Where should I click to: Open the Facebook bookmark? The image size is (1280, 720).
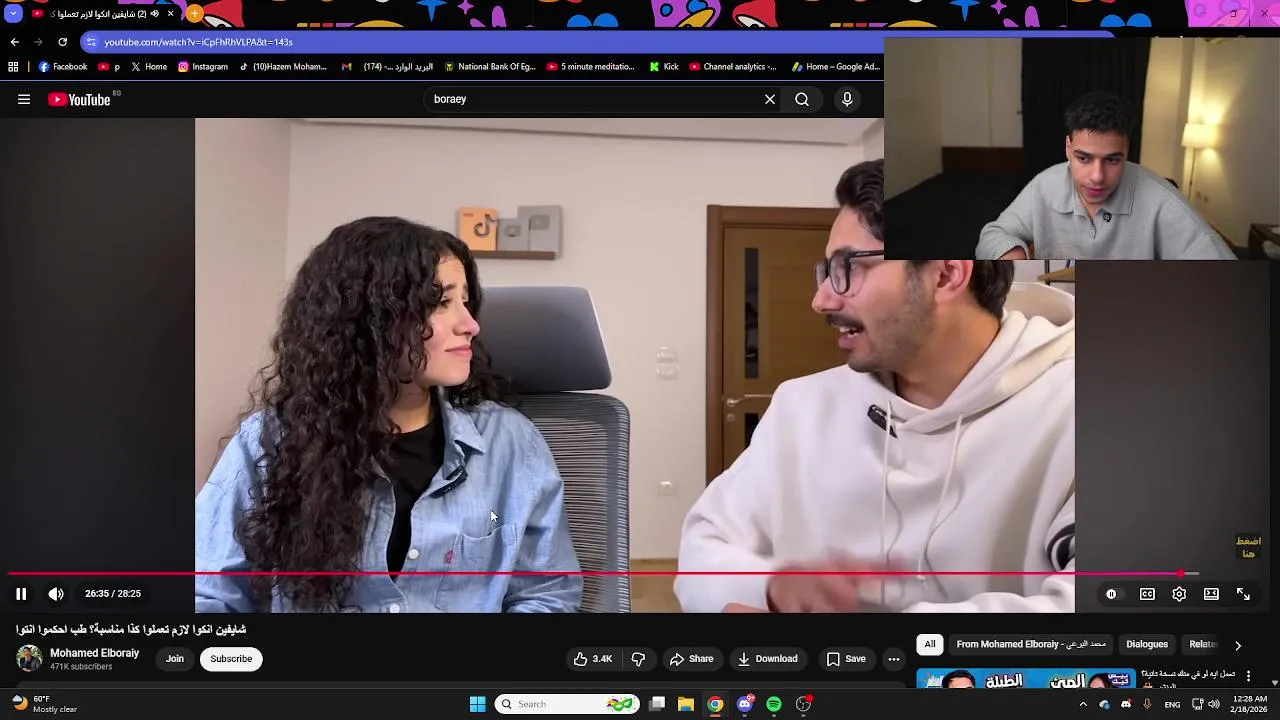63,67
